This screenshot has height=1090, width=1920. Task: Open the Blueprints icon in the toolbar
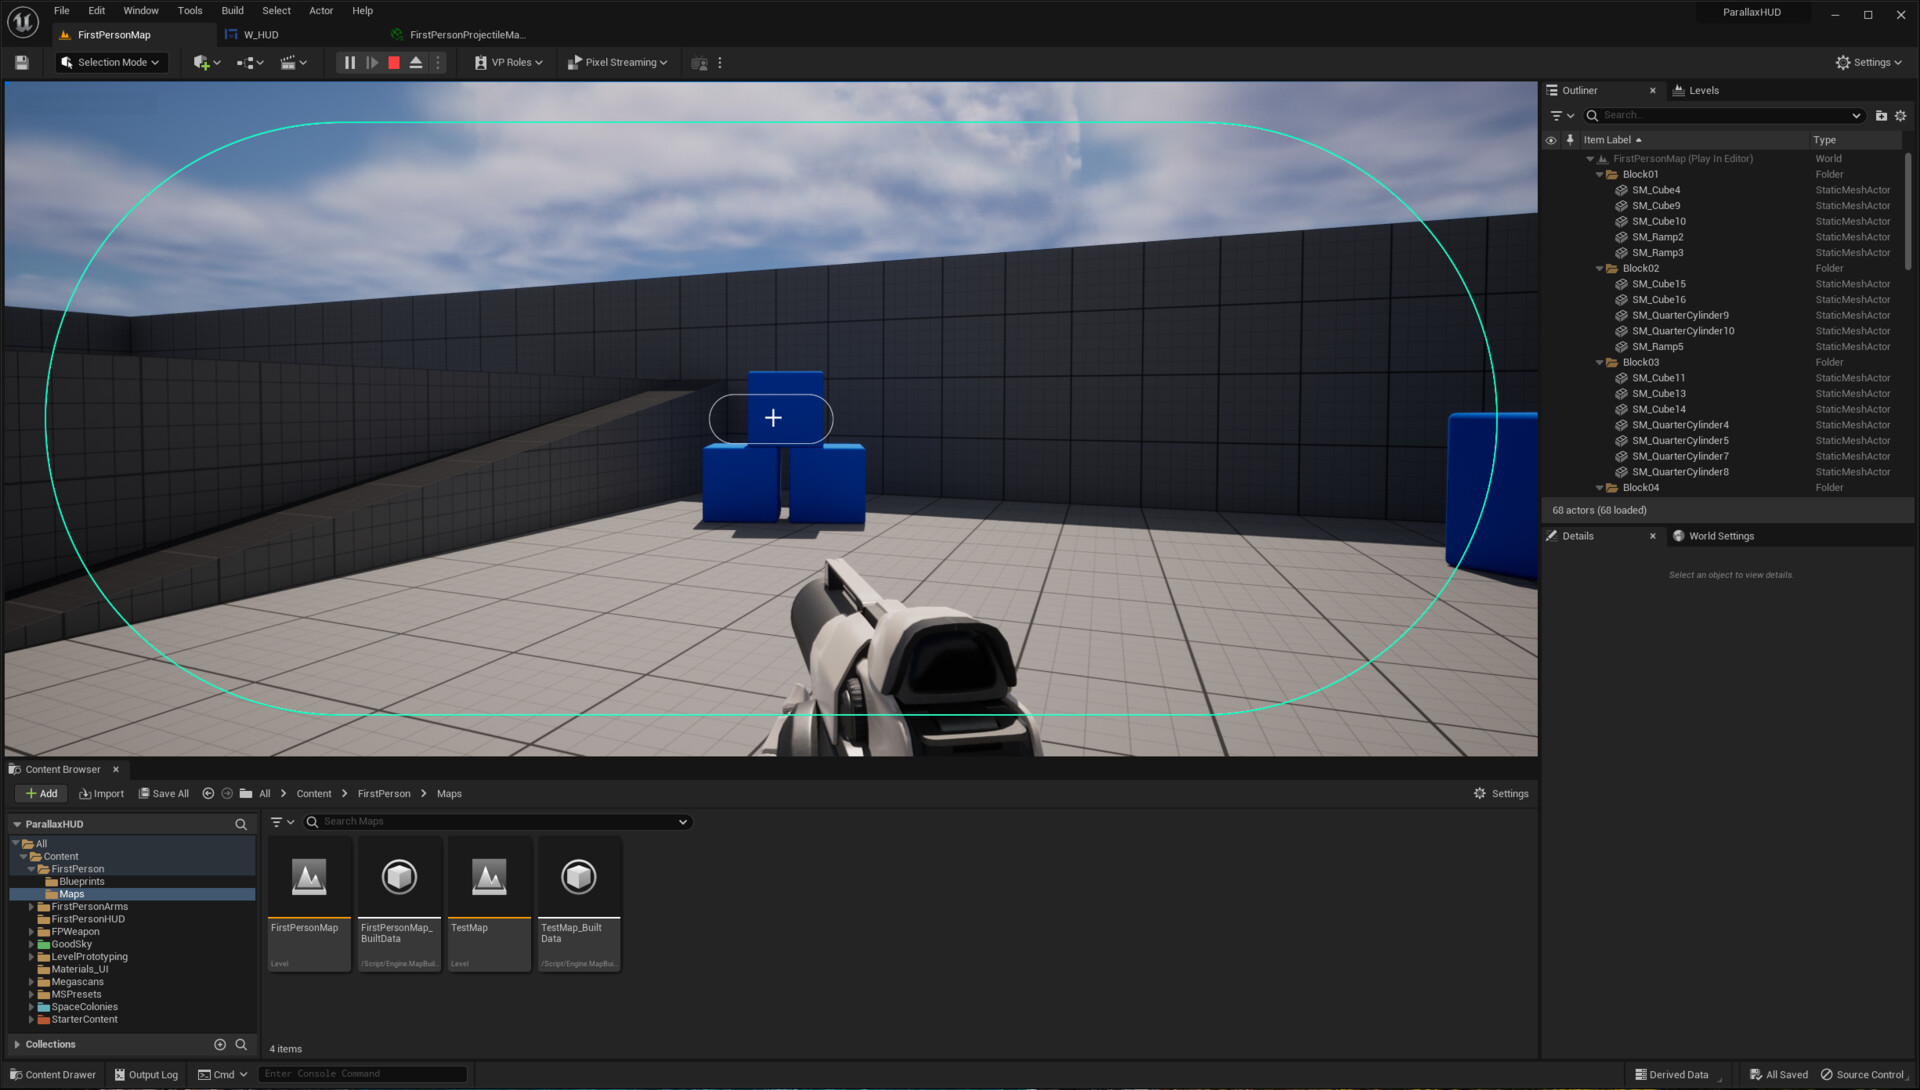click(x=247, y=62)
